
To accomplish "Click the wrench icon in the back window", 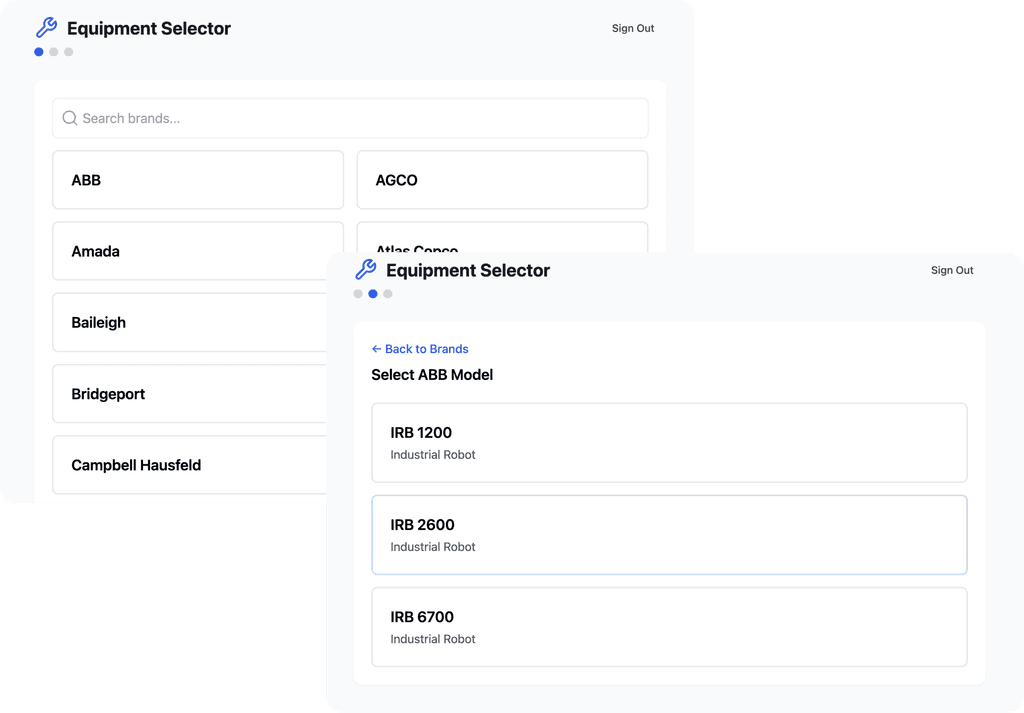I will [46, 28].
